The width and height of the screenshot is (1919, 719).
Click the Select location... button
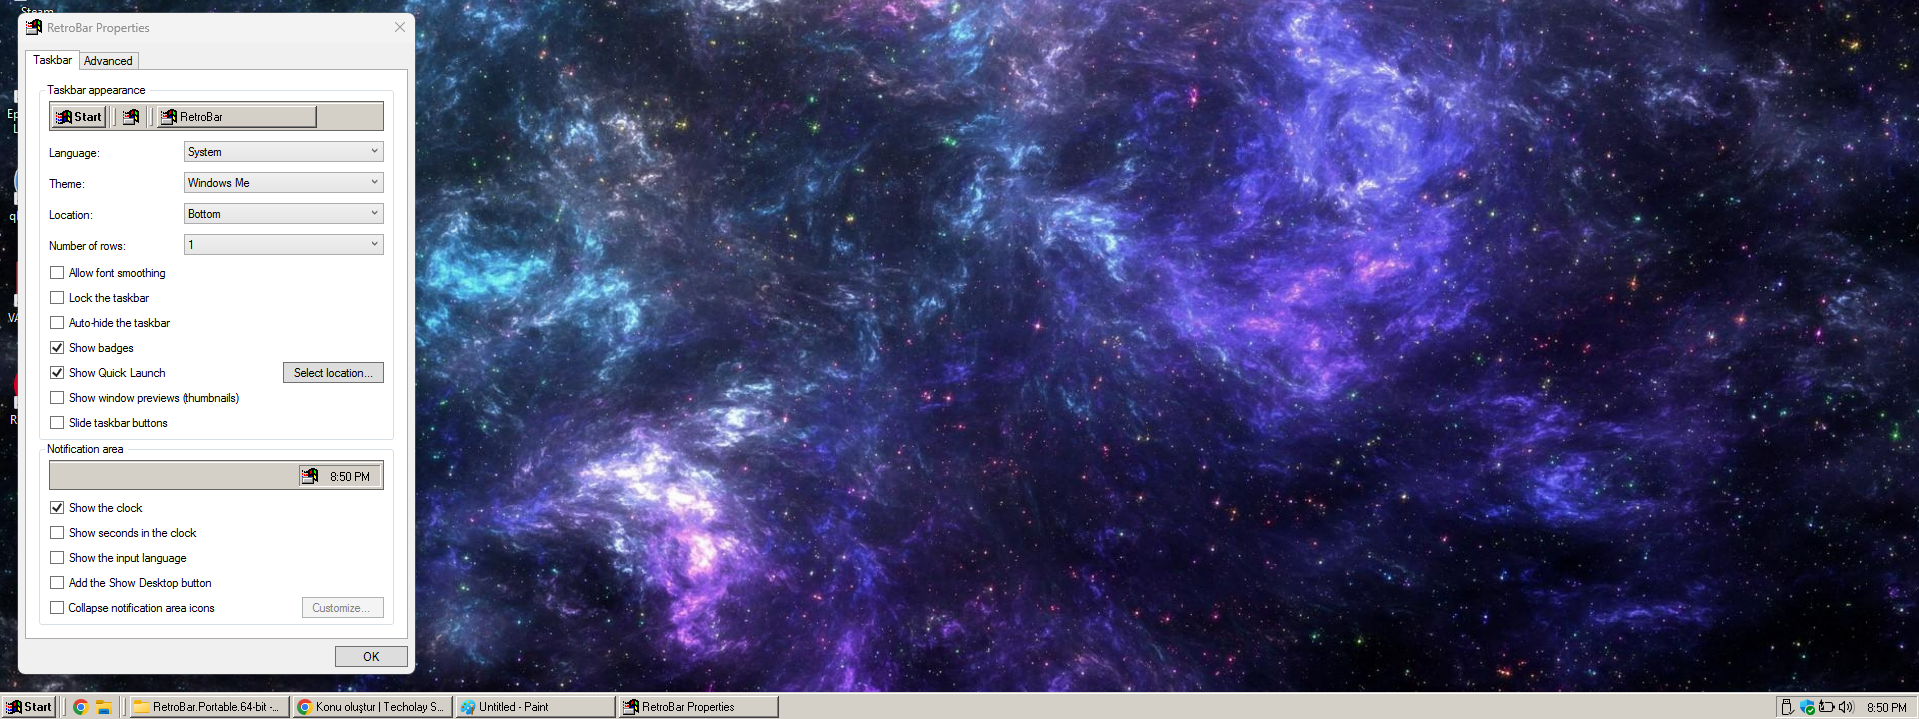333,373
